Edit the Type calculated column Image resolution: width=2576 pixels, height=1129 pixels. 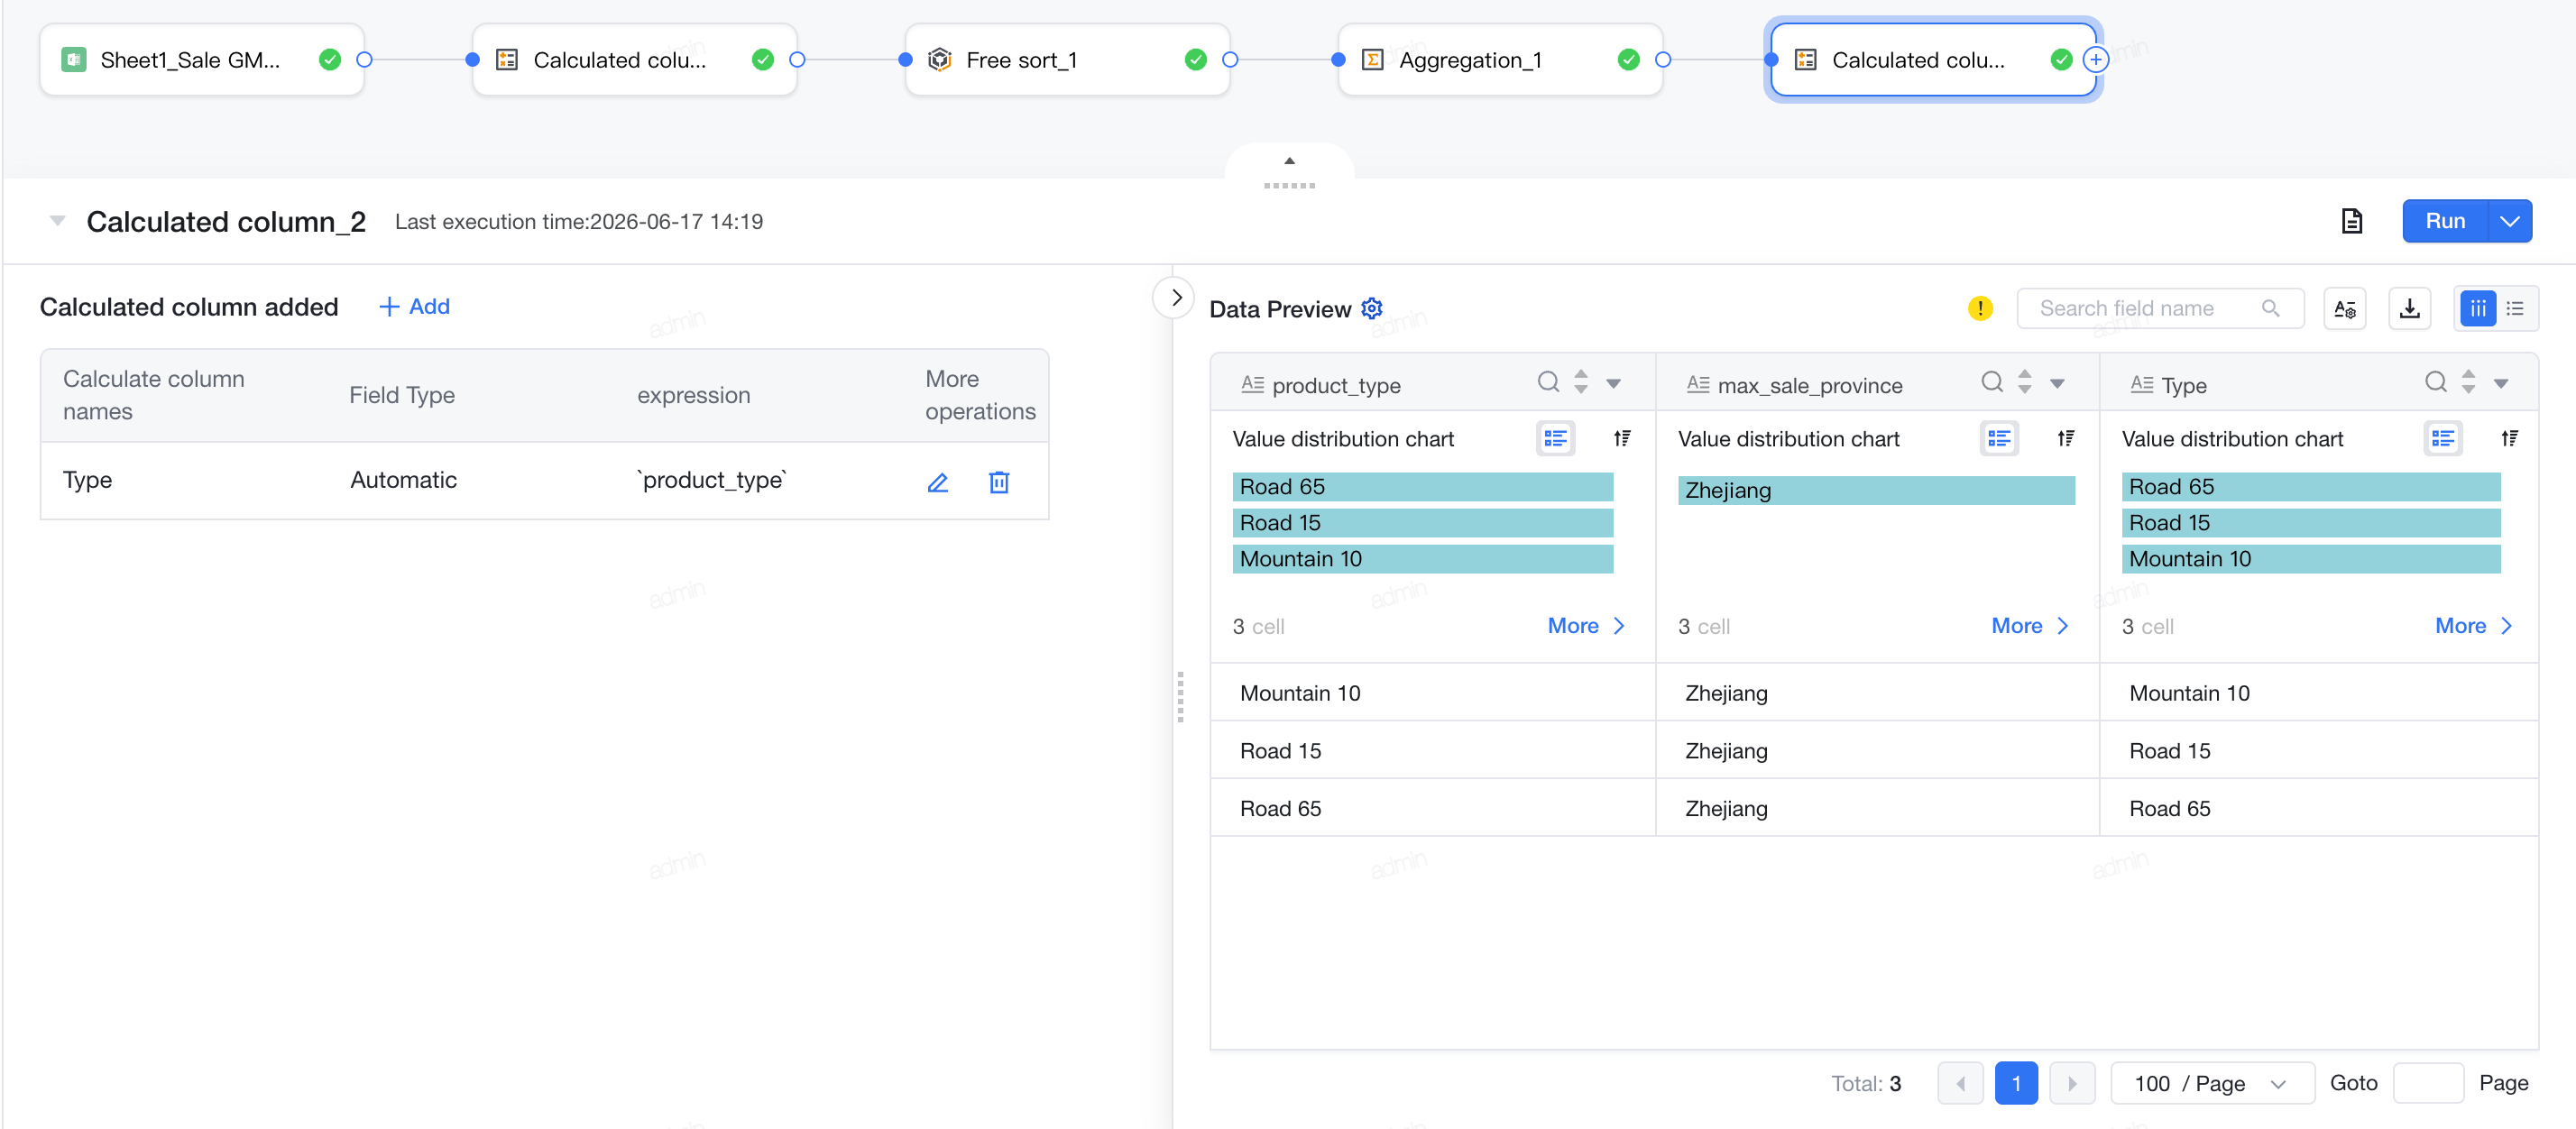tap(937, 482)
